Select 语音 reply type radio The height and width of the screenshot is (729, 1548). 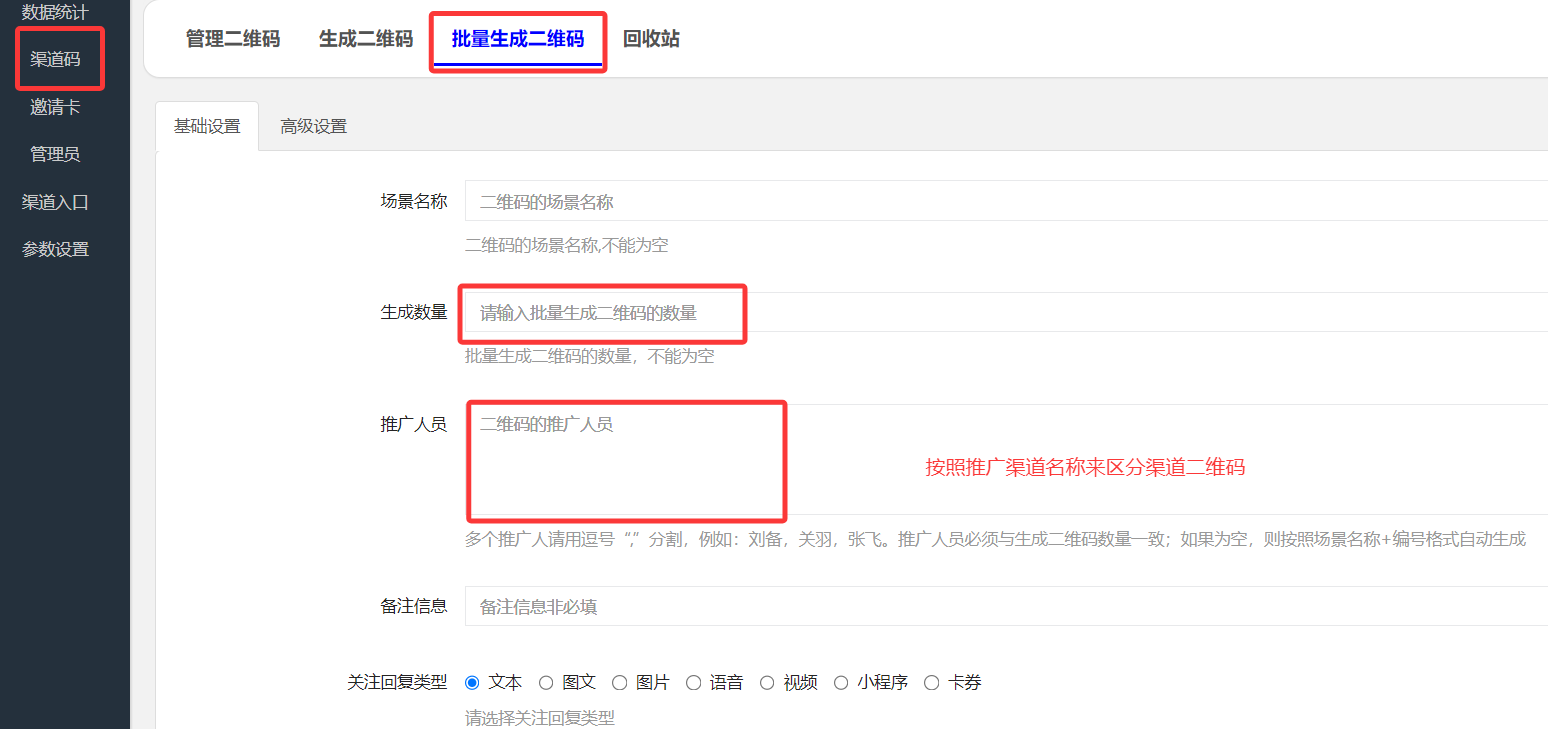(x=693, y=683)
